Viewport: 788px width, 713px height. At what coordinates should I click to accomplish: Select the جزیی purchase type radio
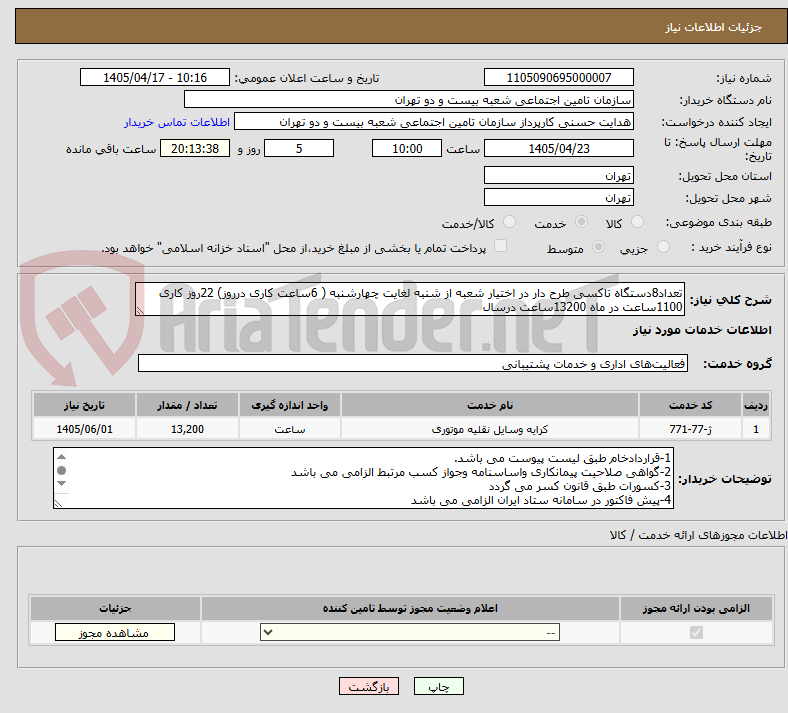pyautogui.click(x=663, y=246)
